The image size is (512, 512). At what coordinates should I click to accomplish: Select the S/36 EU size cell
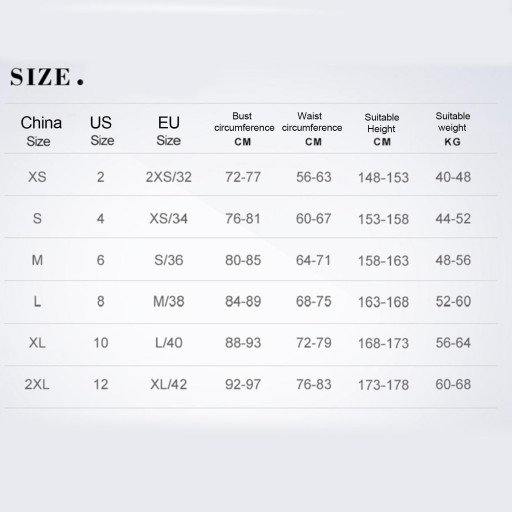169,260
